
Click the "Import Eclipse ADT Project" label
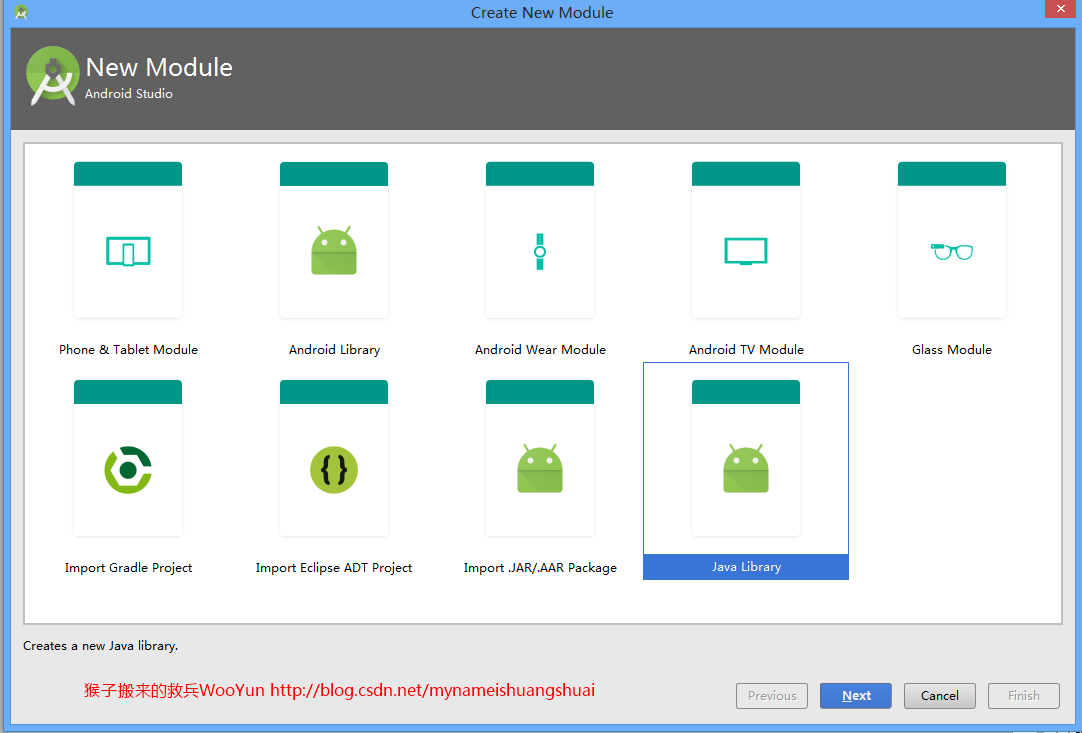coord(334,568)
